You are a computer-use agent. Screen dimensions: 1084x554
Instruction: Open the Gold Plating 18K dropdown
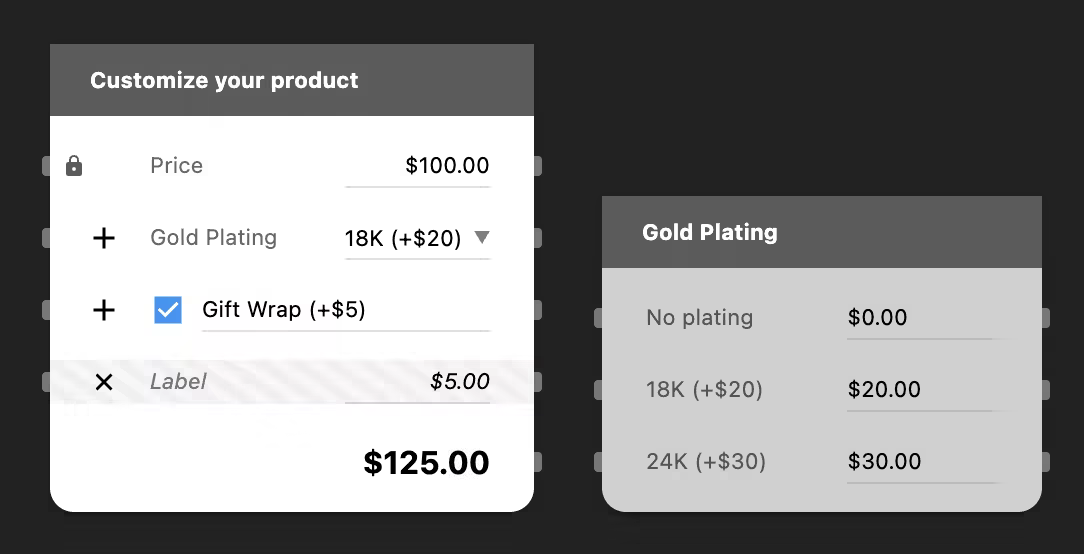[404, 238]
